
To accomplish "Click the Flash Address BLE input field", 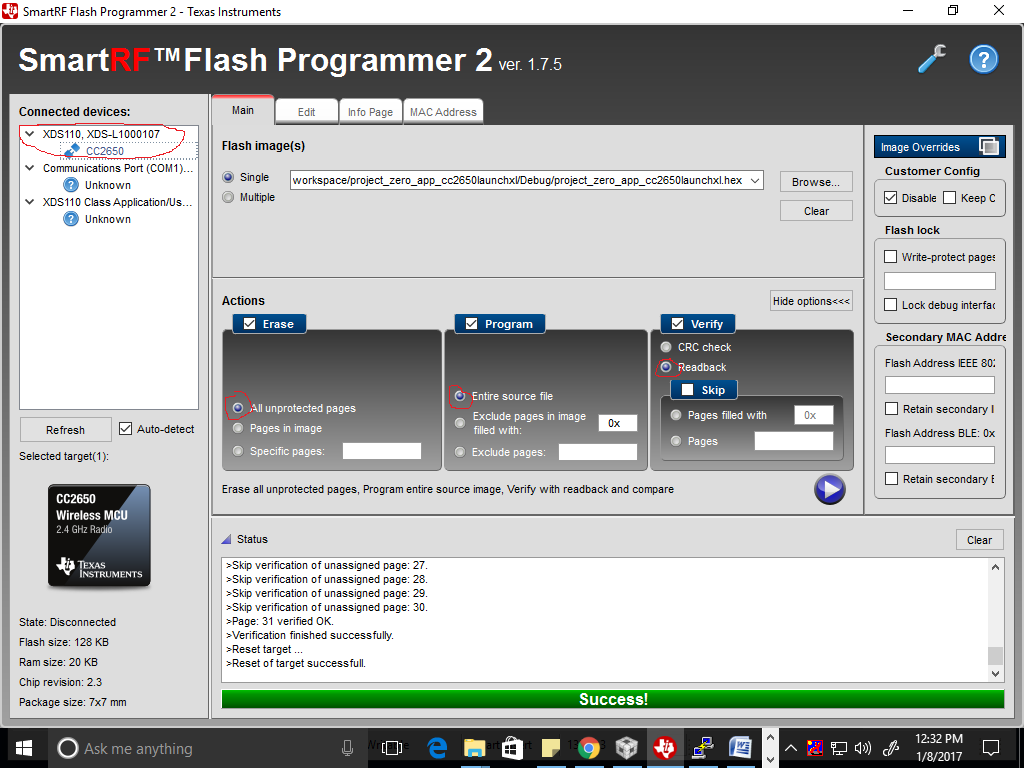I will click(940, 455).
